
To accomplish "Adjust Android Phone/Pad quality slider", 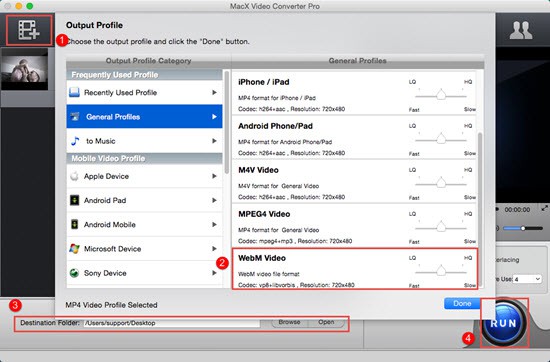I will click(441, 139).
